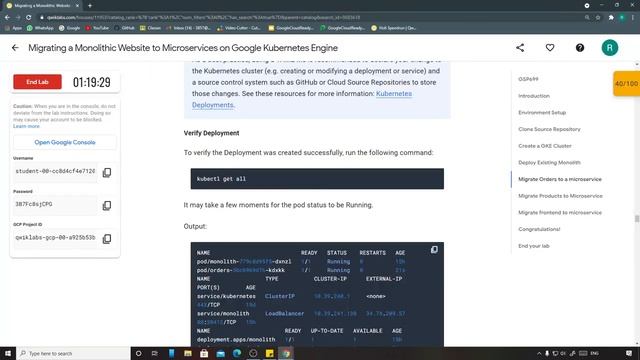Reload the page in Chrome
This screenshot has height=360, width=640.
[x=29, y=18]
